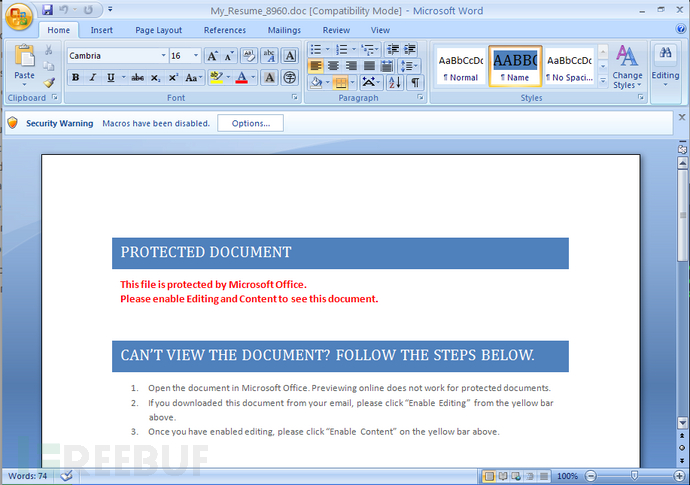Expand the Change Styles dropdown
The image size is (690, 485).
point(627,68)
